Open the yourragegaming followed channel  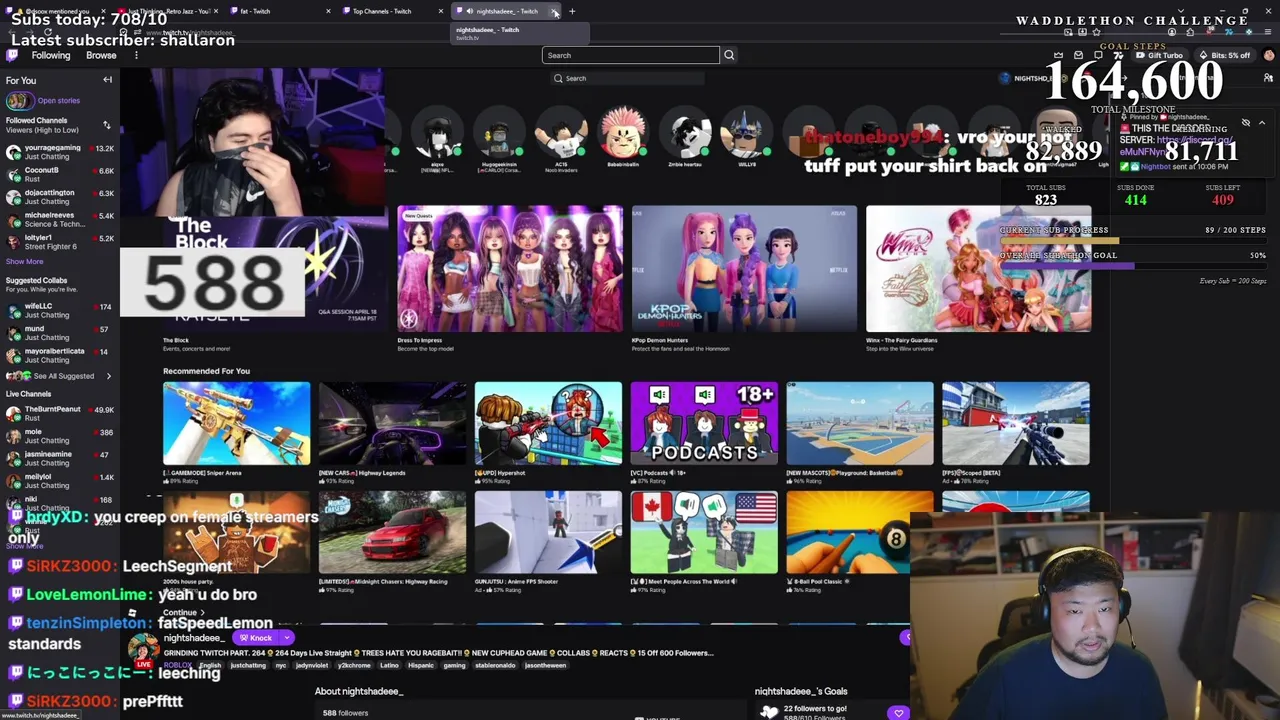[60, 152]
